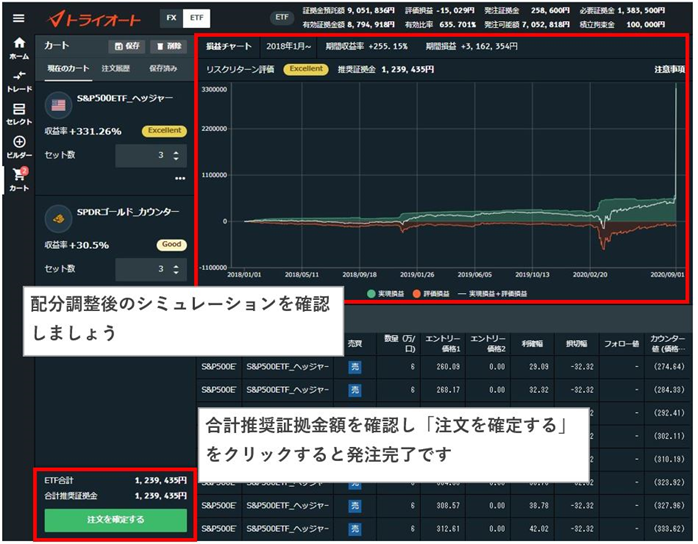Open the 2018年1月～ period selector

pos(288,46)
